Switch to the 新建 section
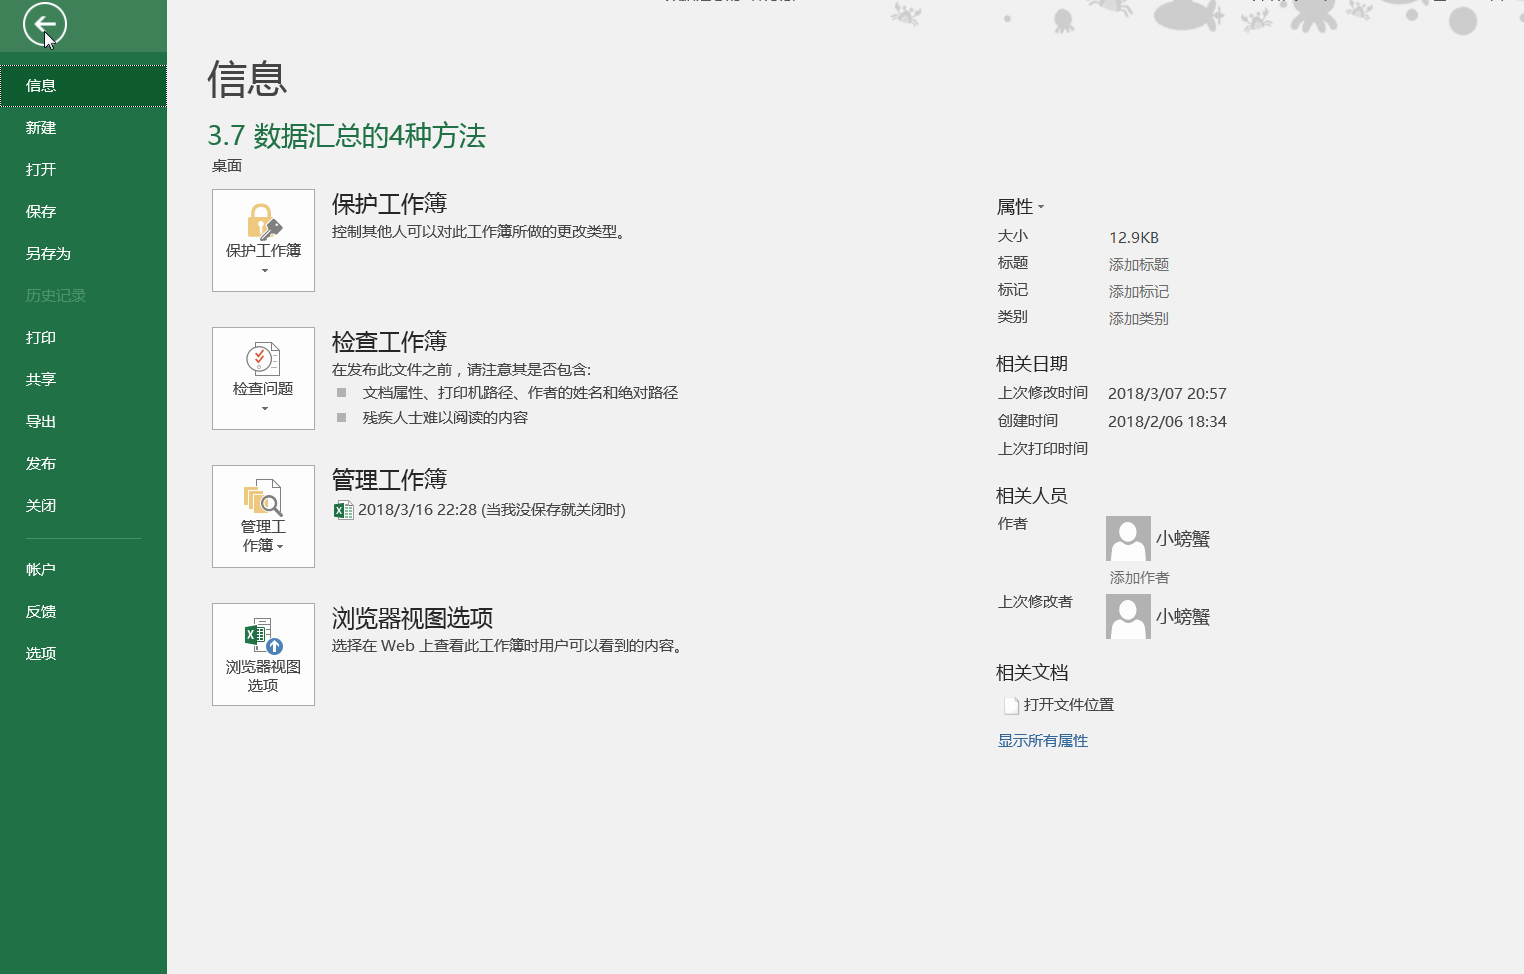The height and width of the screenshot is (974, 1524). pos(40,127)
